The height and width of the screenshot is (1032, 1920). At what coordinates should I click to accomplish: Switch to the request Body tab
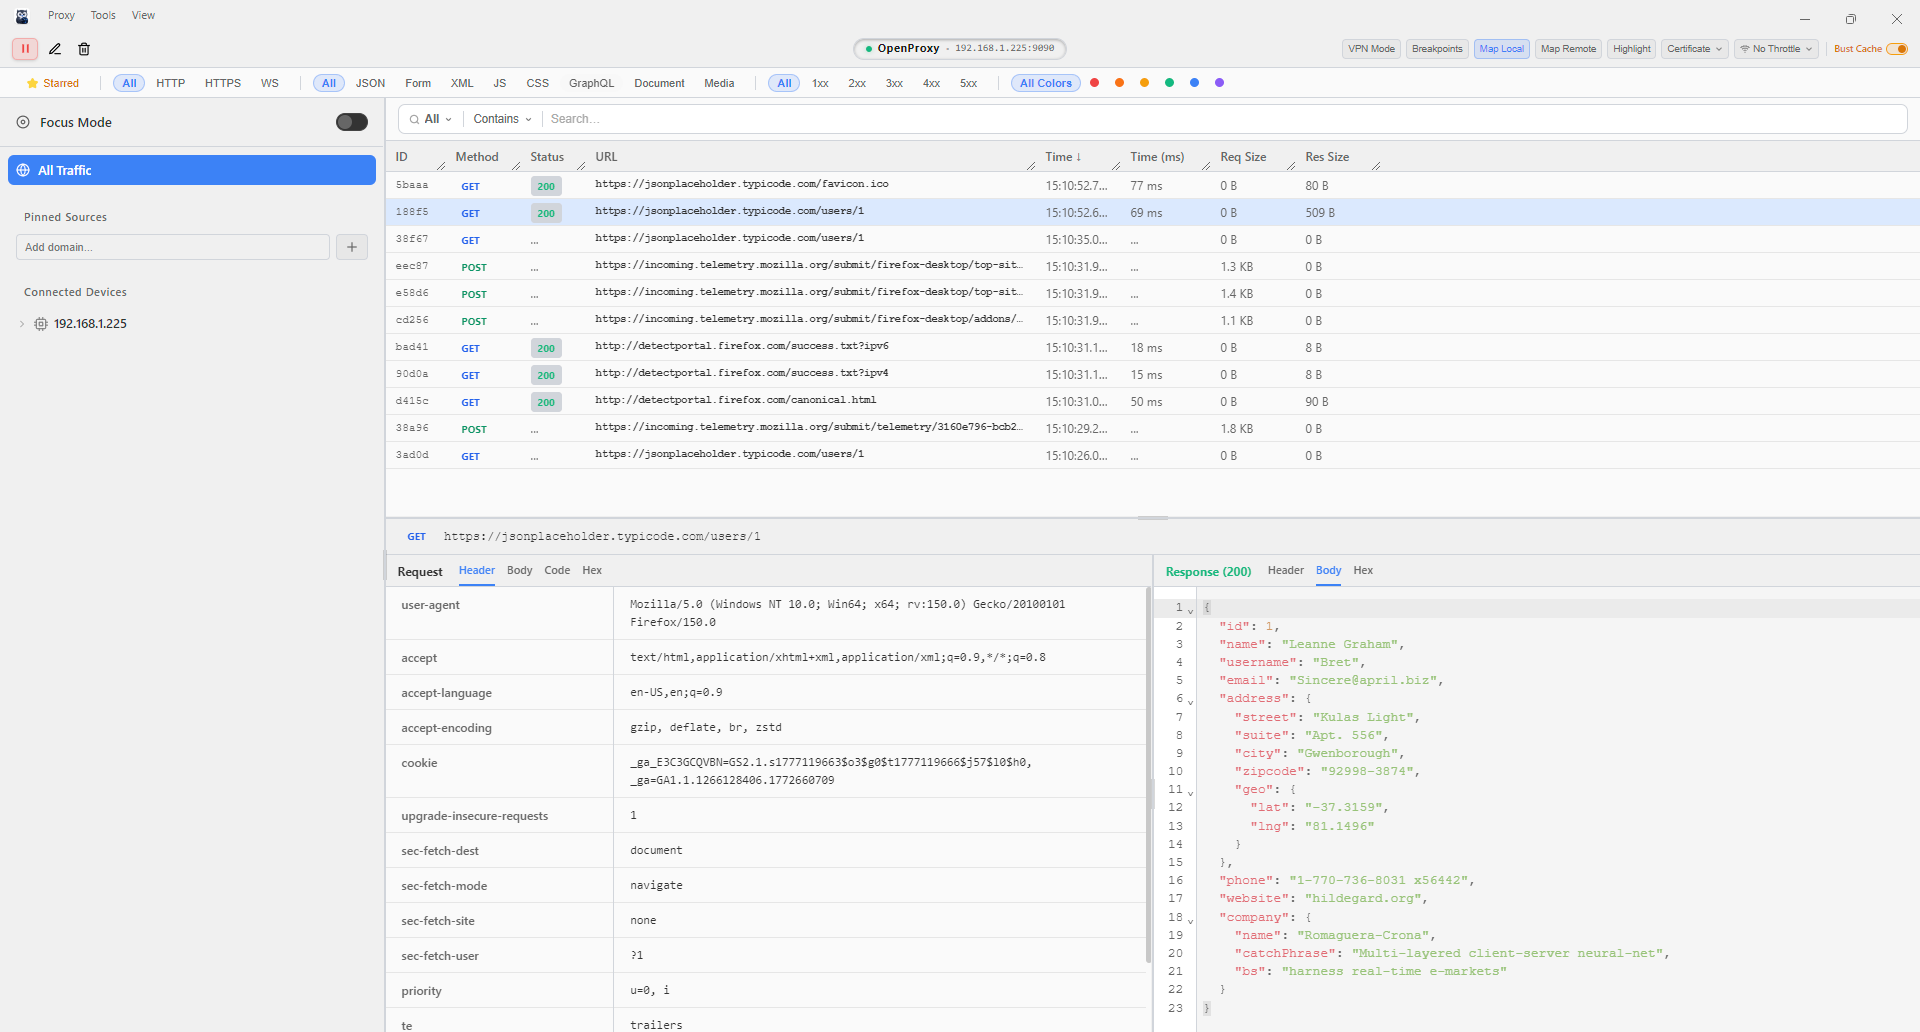point(520,570)
